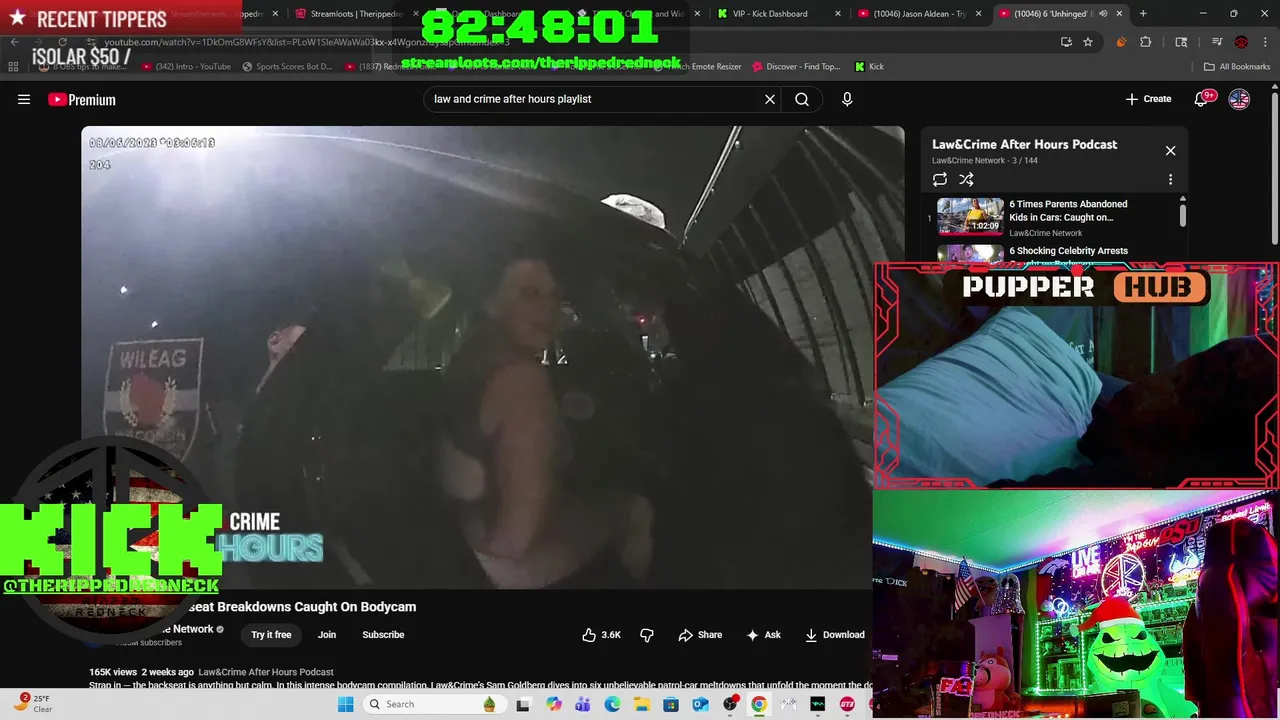Join the channel membership
Viewport: 1280px width, 720px height.
pyautogui.click(x=327, y=635)
